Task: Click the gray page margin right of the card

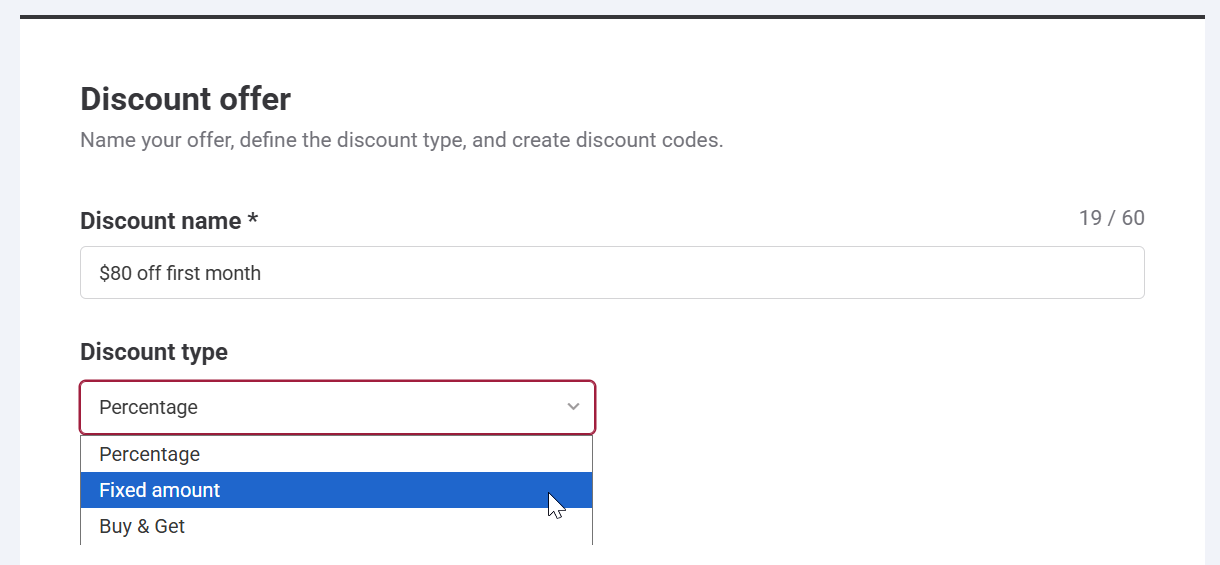Action: pos(1212,300)
